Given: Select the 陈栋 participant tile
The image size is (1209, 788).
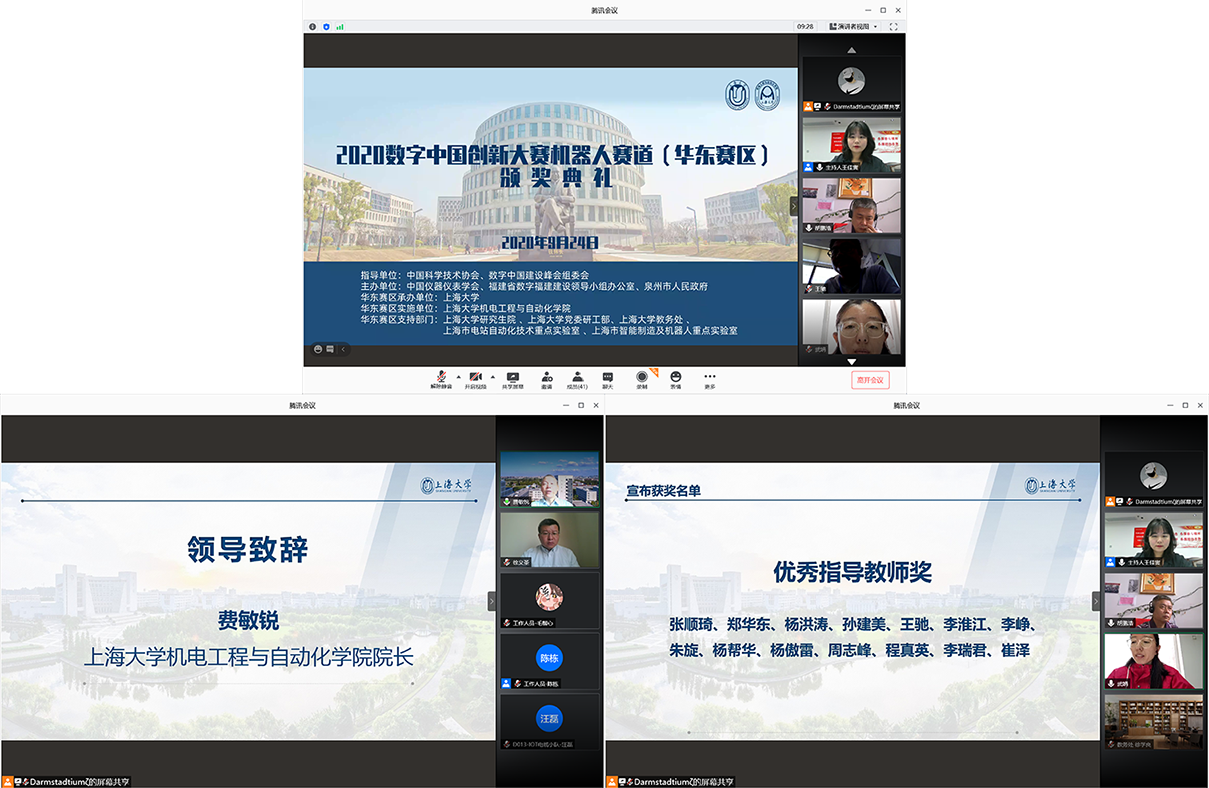Looking at the screenshot, I should tap(549, 659).
